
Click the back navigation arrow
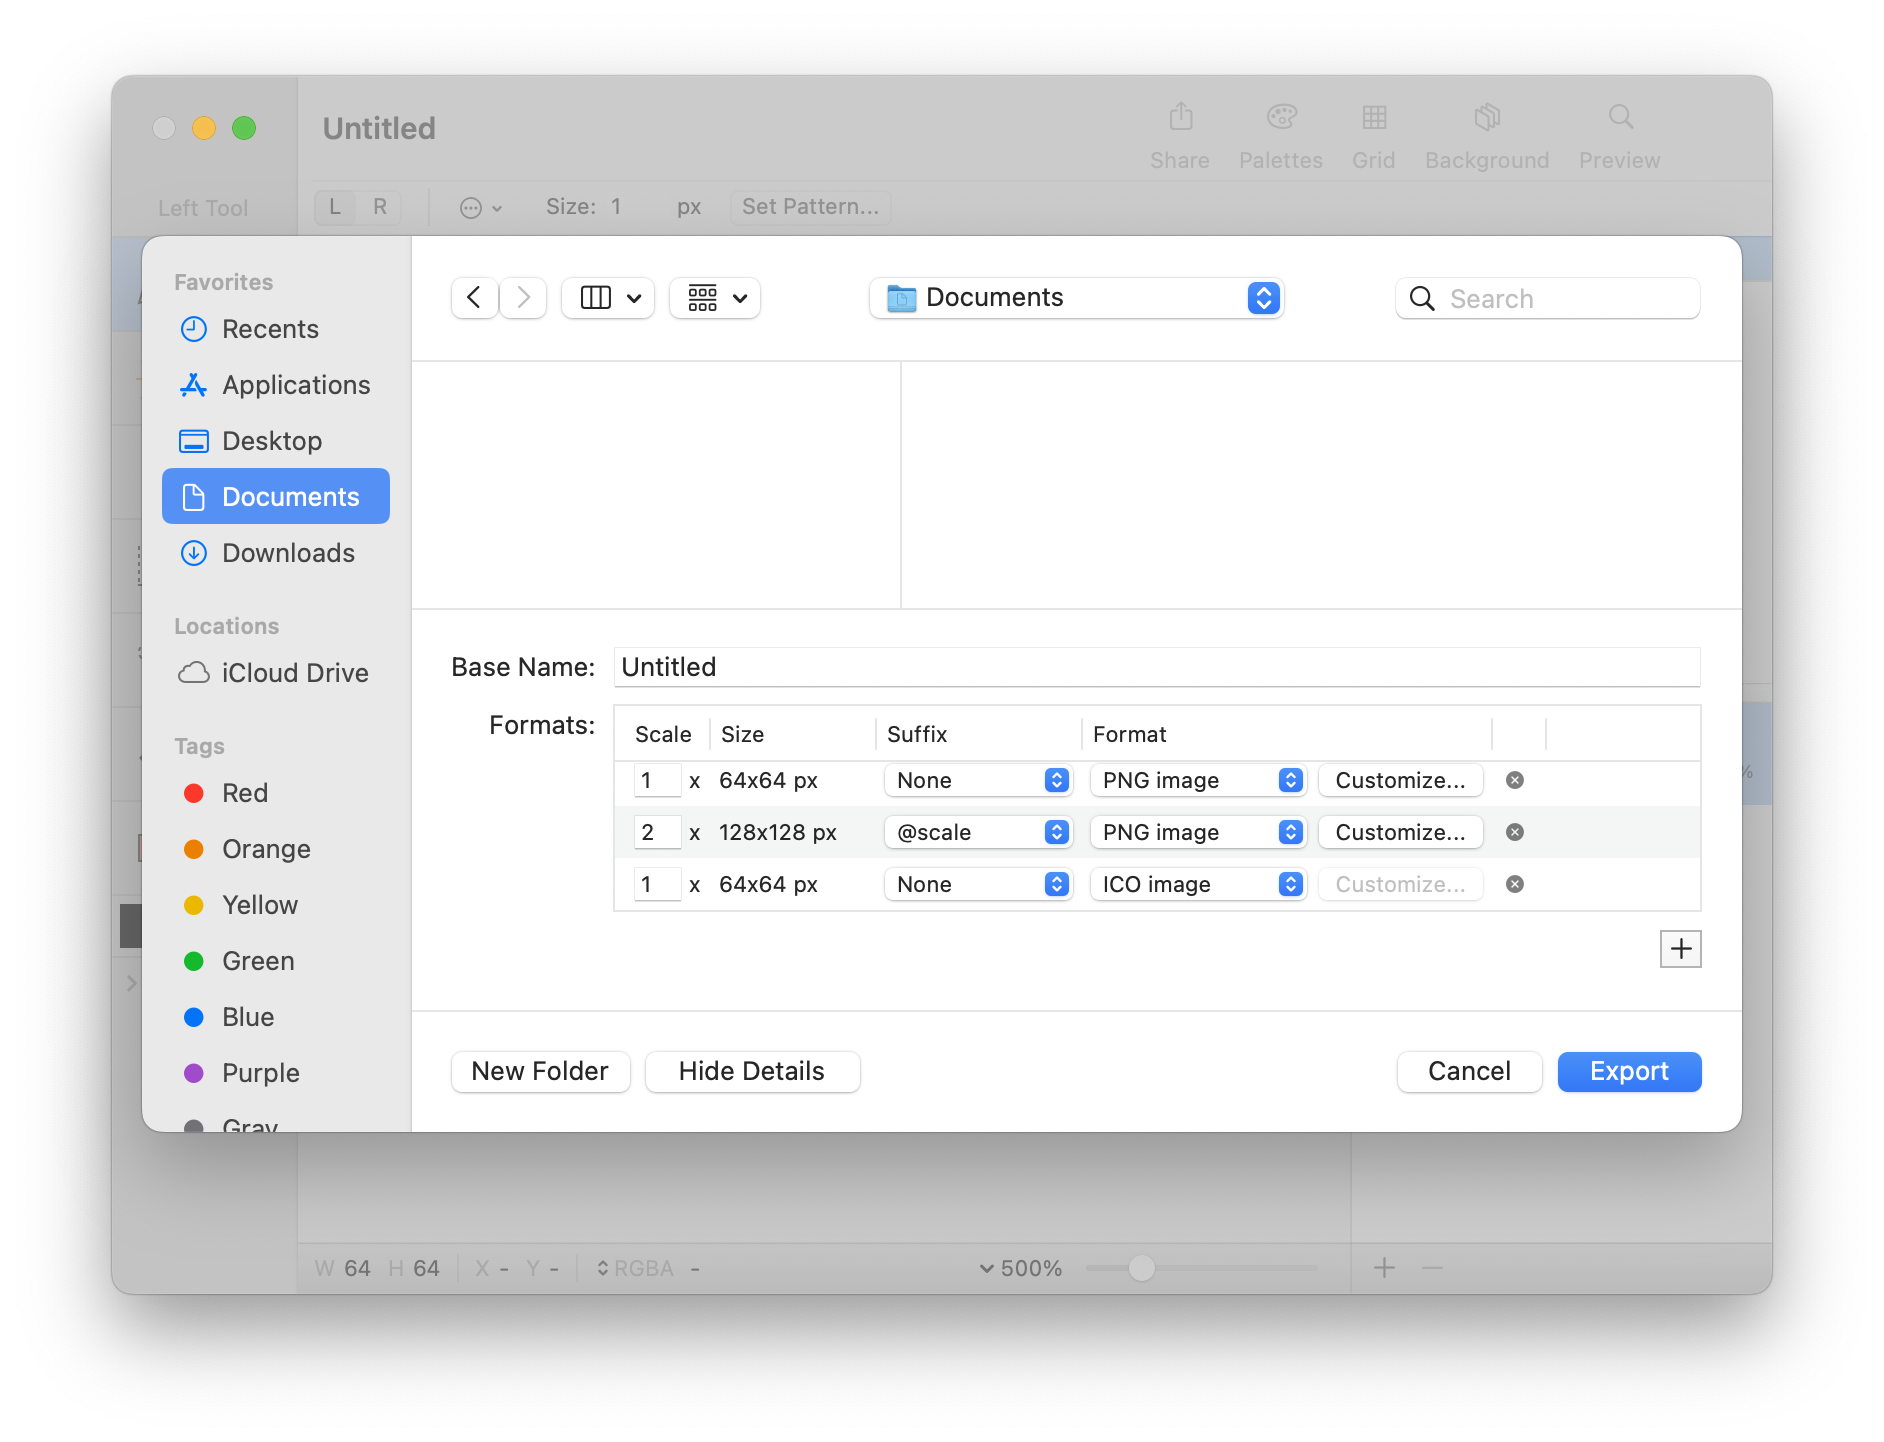pyautogui.click(x=474, y=297)
